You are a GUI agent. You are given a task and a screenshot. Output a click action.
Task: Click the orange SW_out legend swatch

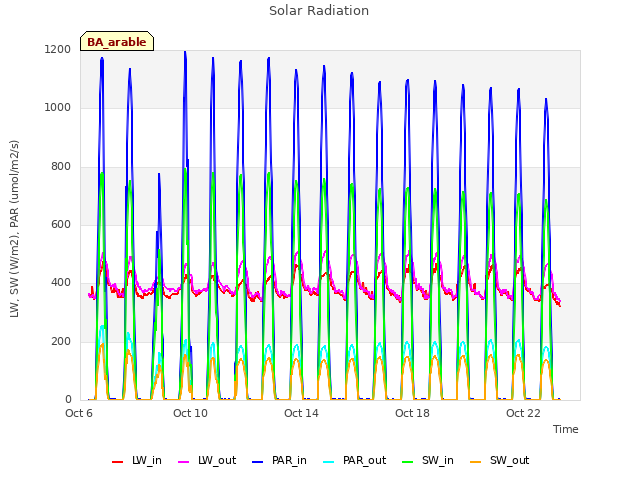coord(476,462)
